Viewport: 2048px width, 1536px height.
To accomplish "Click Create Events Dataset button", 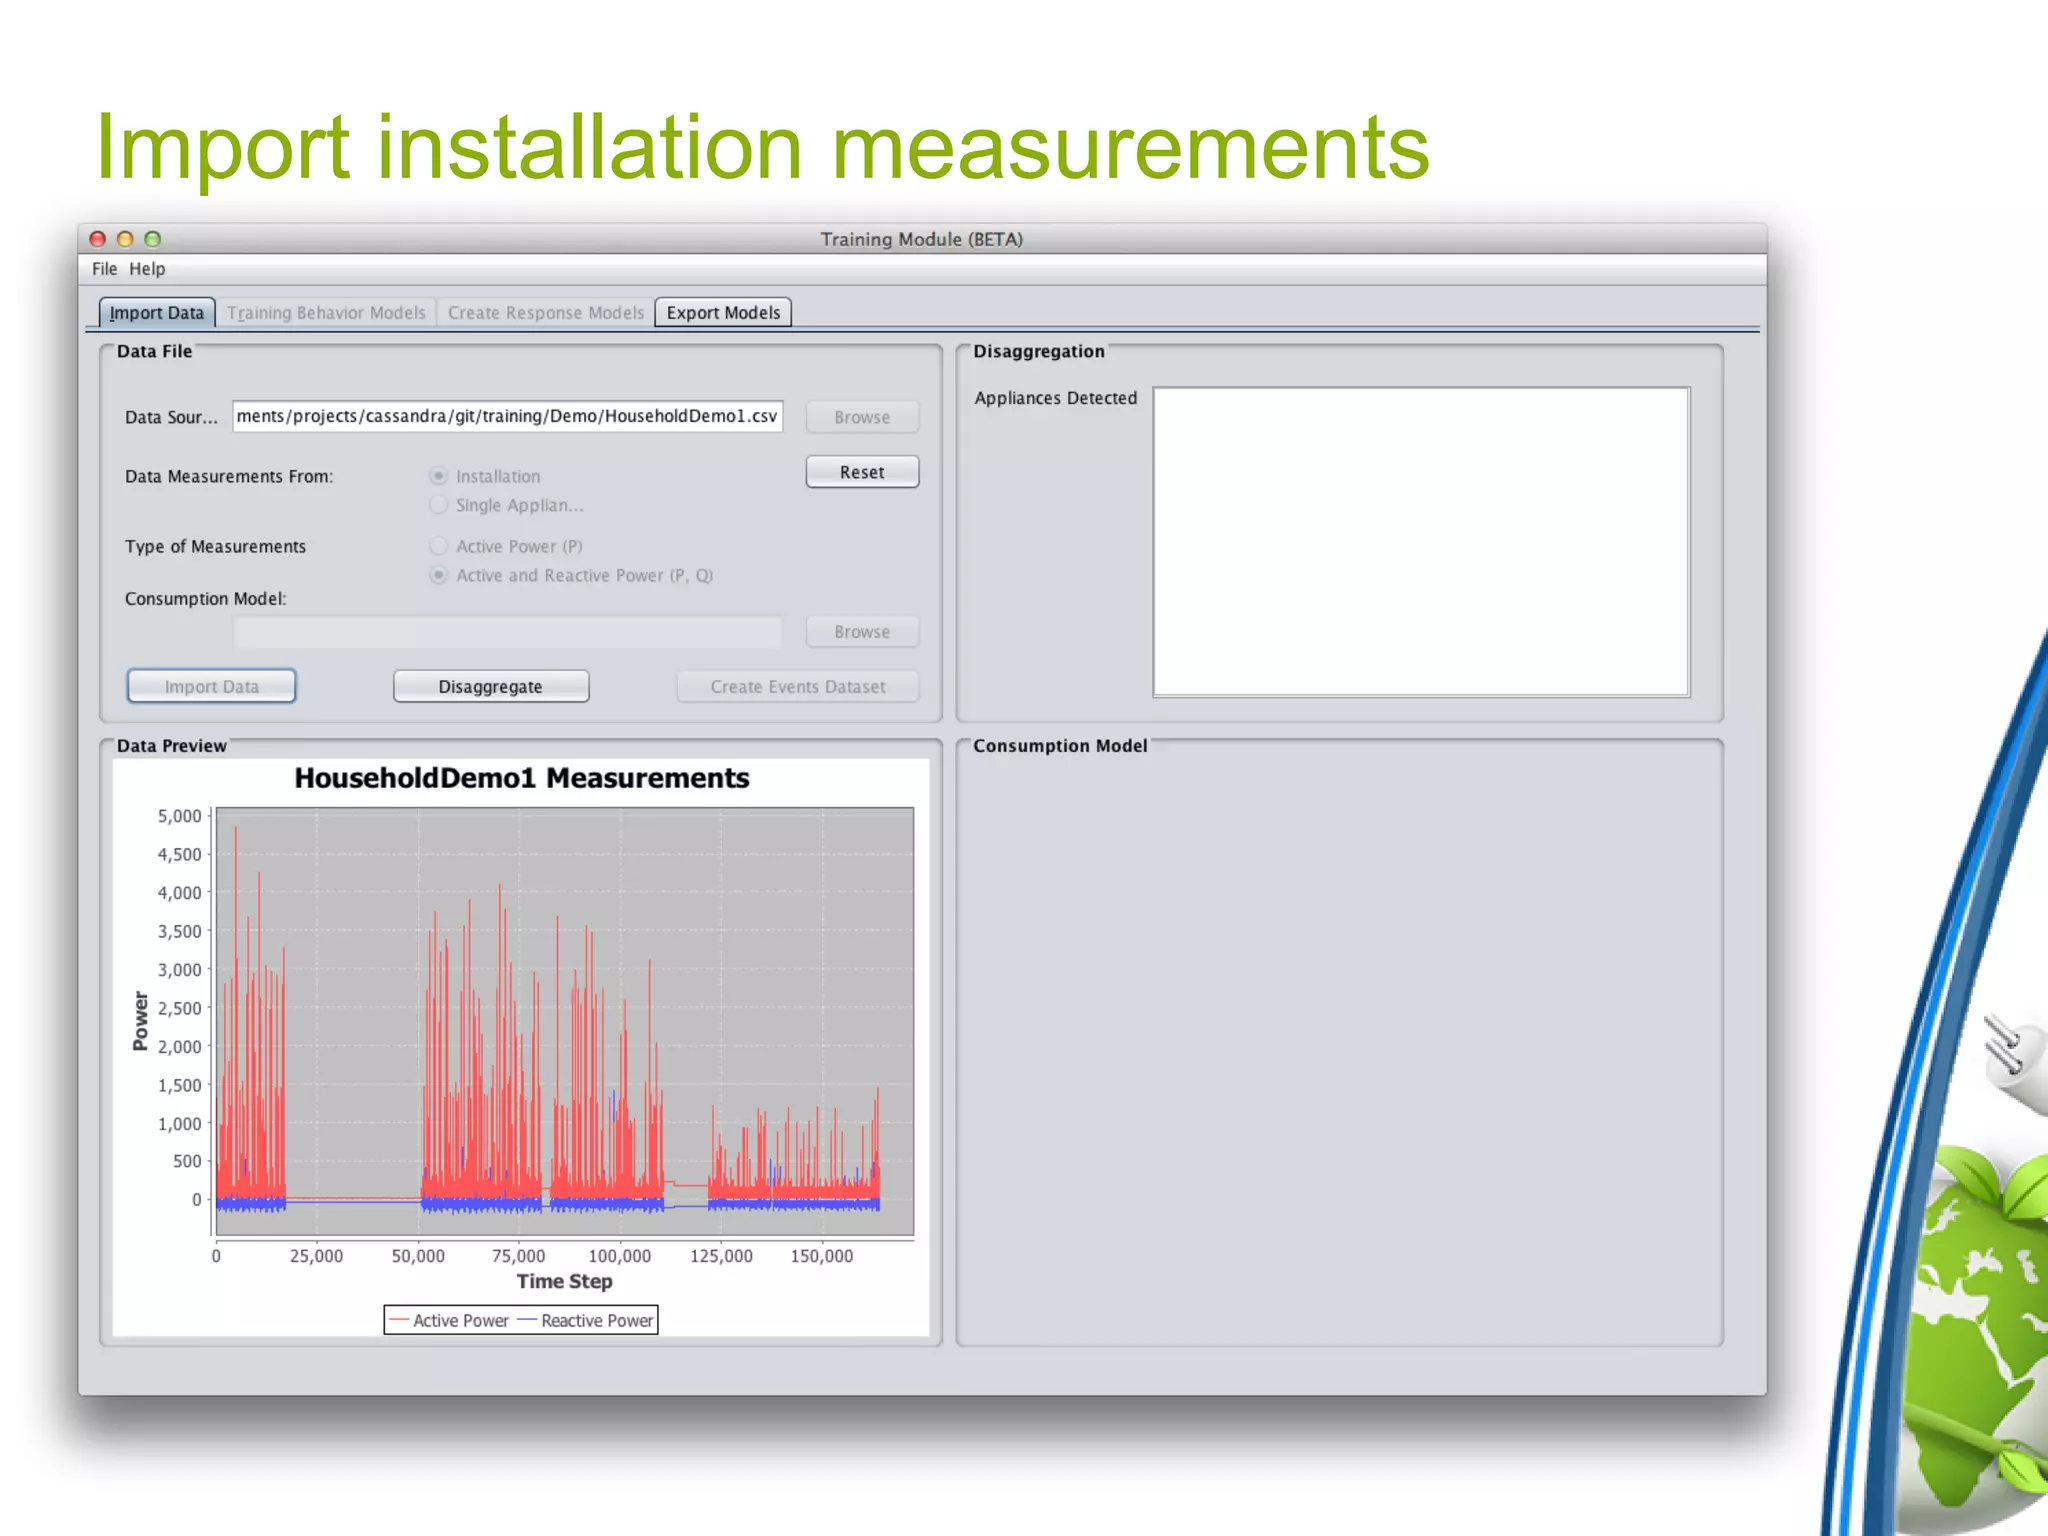I will tap(797, 686).
